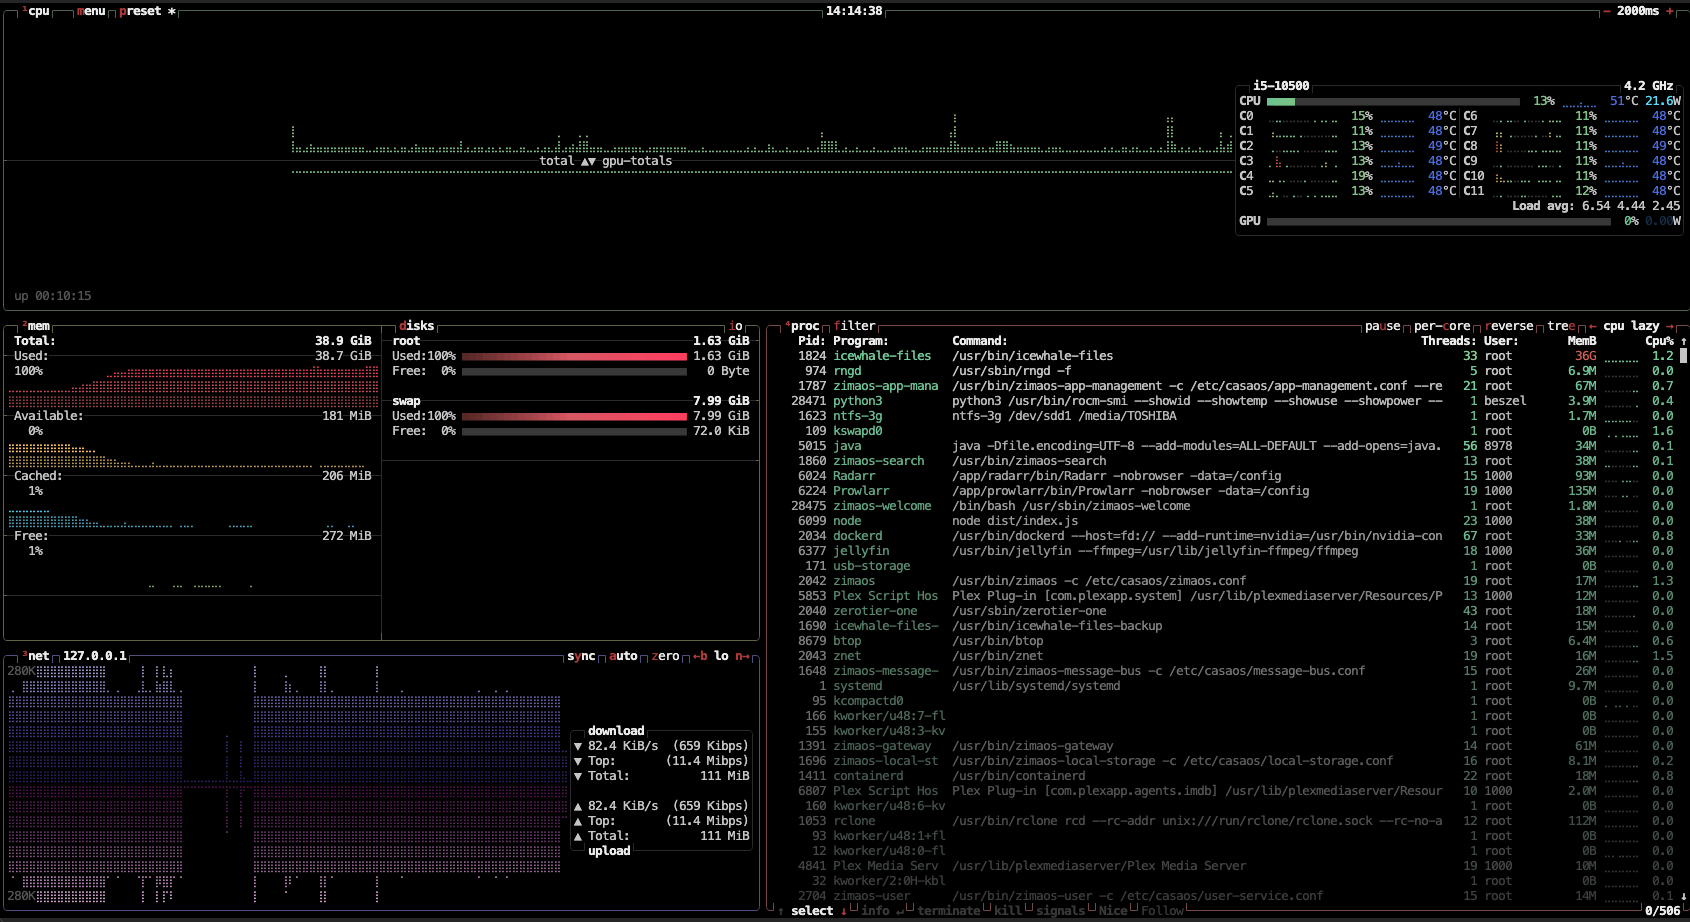Viewport: 1690px width, 922px height.
Task: Toggle reverse sort order
Action: coord(1509,326)
